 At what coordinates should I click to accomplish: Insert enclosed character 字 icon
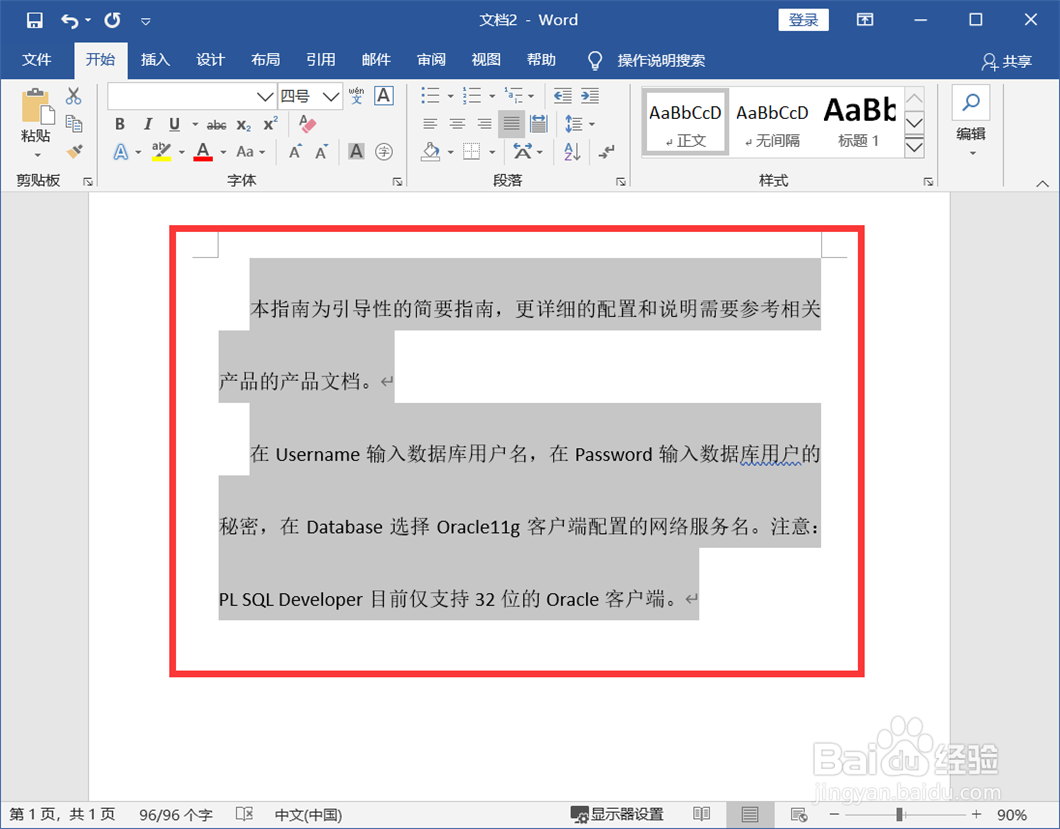384,151
